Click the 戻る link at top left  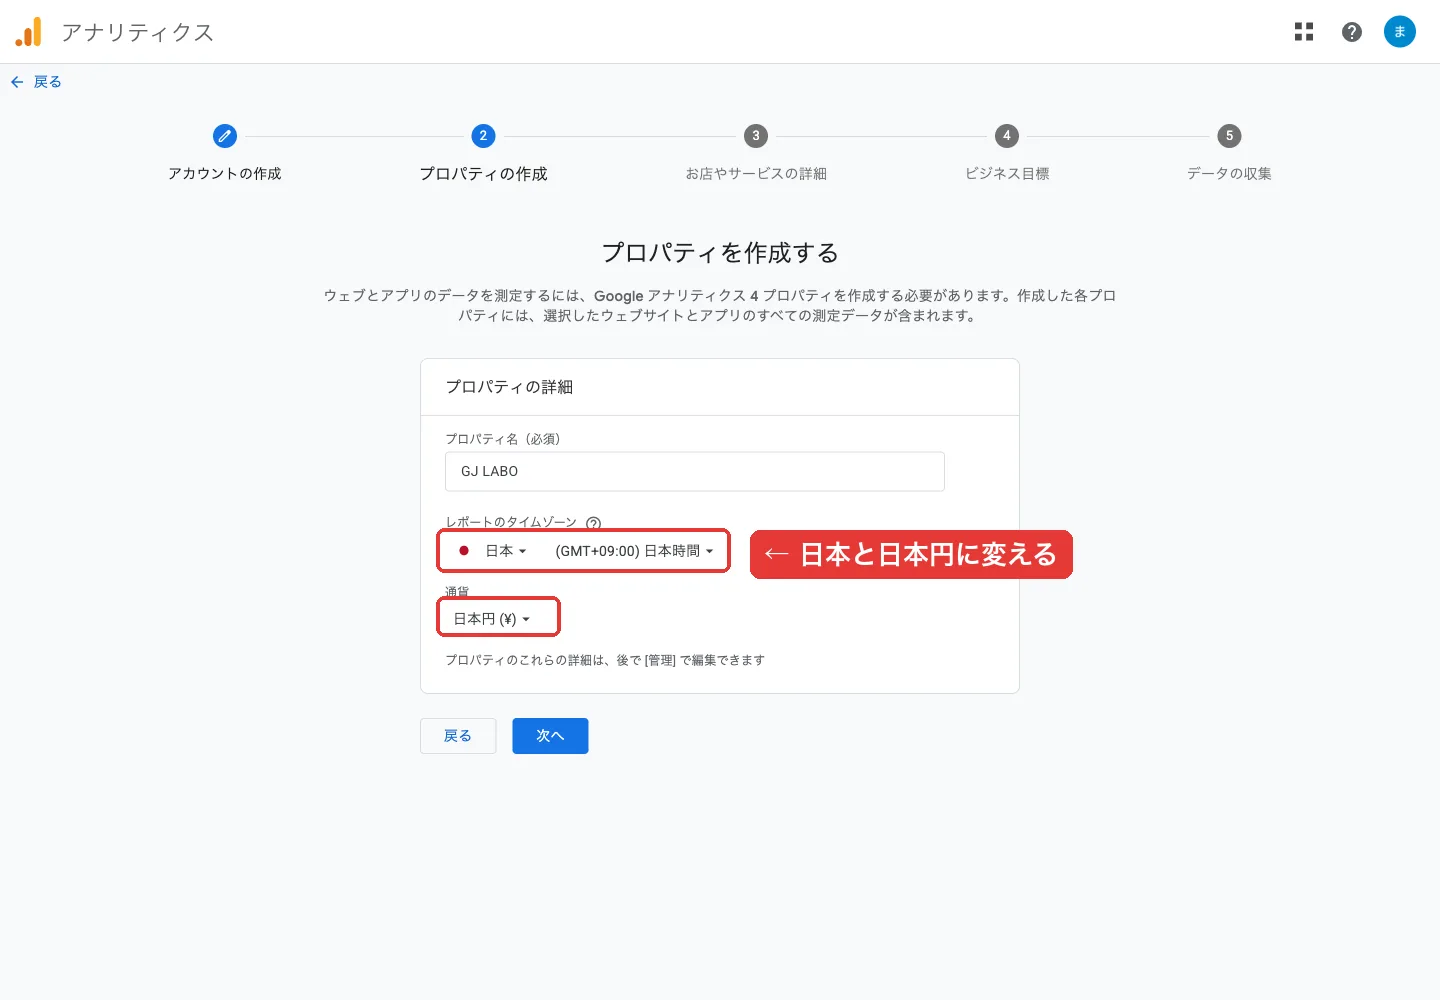coord(47,82)
